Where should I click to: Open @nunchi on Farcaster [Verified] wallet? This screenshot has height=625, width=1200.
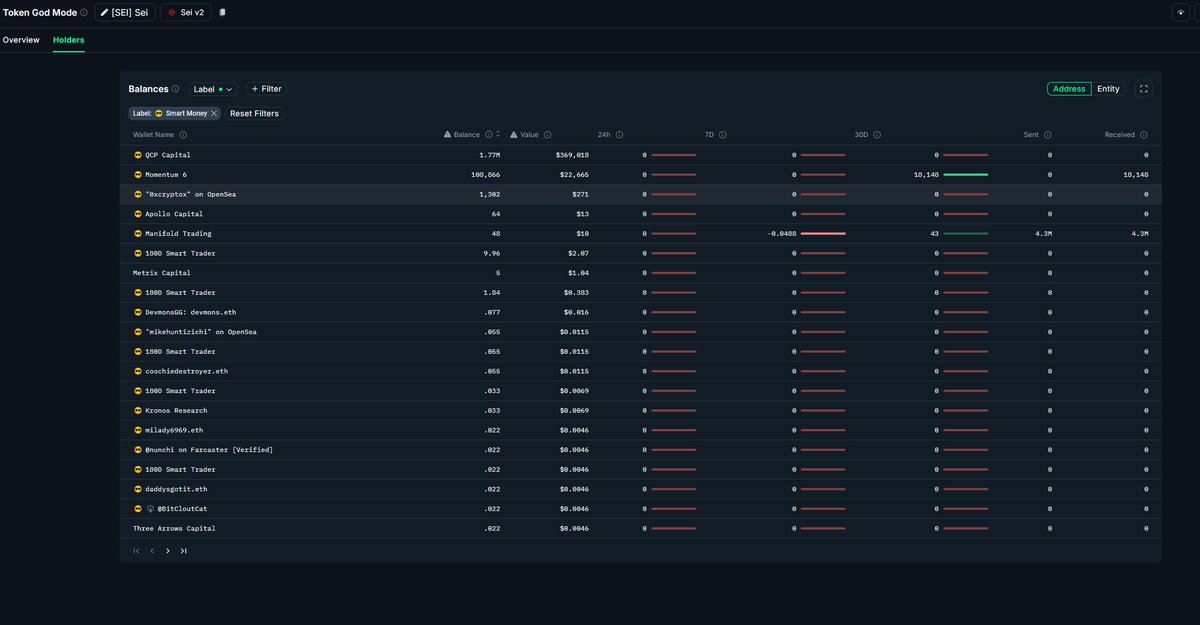[x=209, y=450]
